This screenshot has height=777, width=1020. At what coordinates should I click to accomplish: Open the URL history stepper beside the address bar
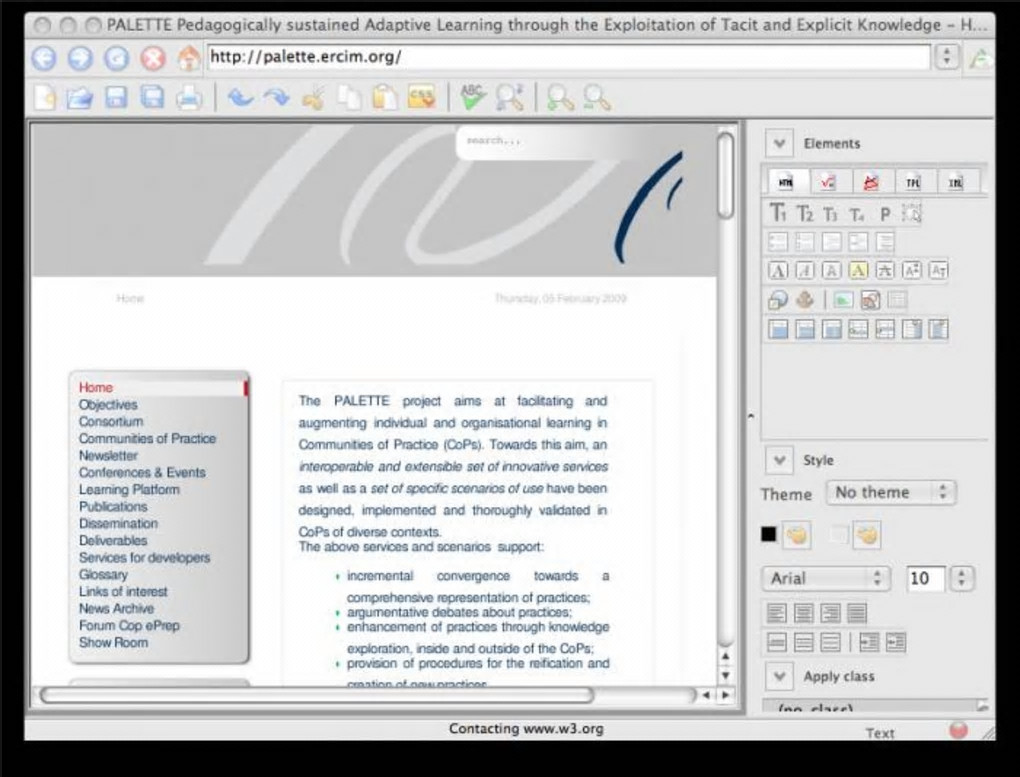947,57
